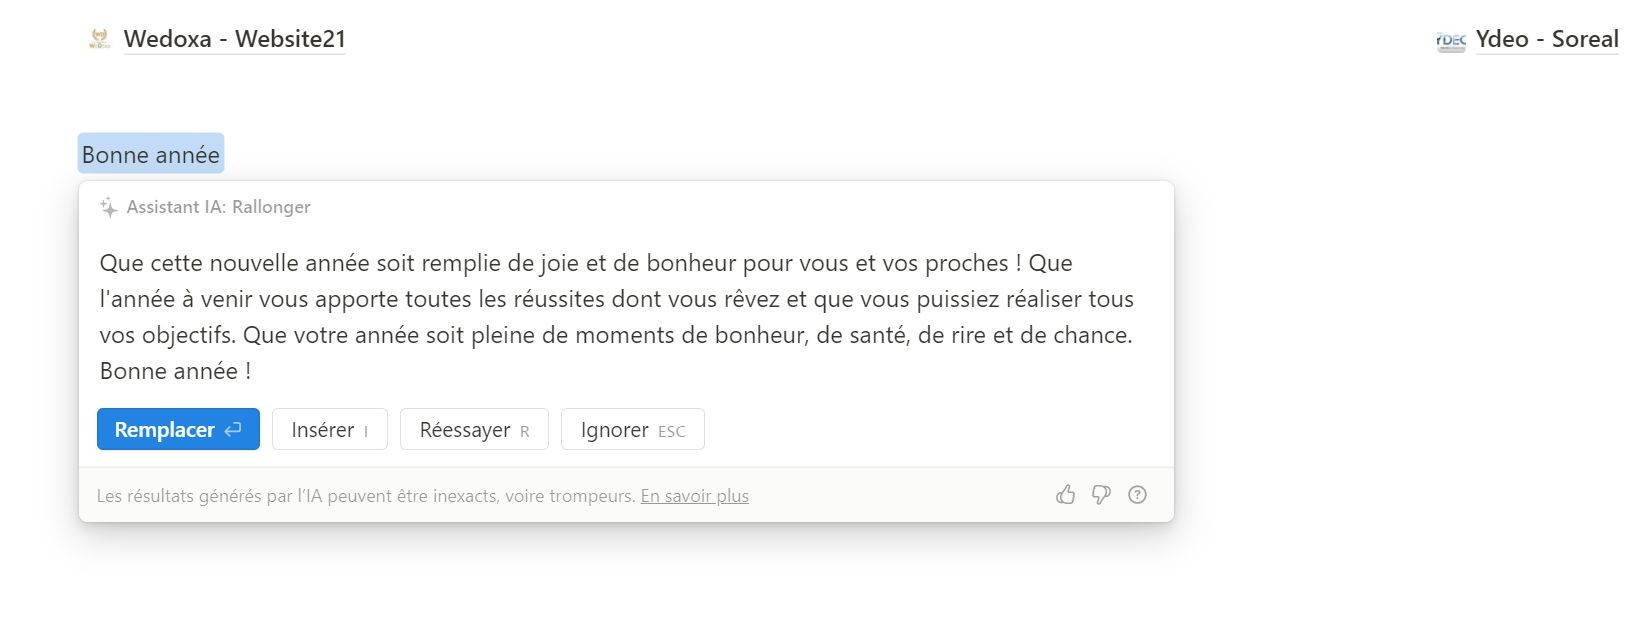The image size is (1629, 640).
Task: Open the Ydeo - Soreal page link
Action: 1546,39
